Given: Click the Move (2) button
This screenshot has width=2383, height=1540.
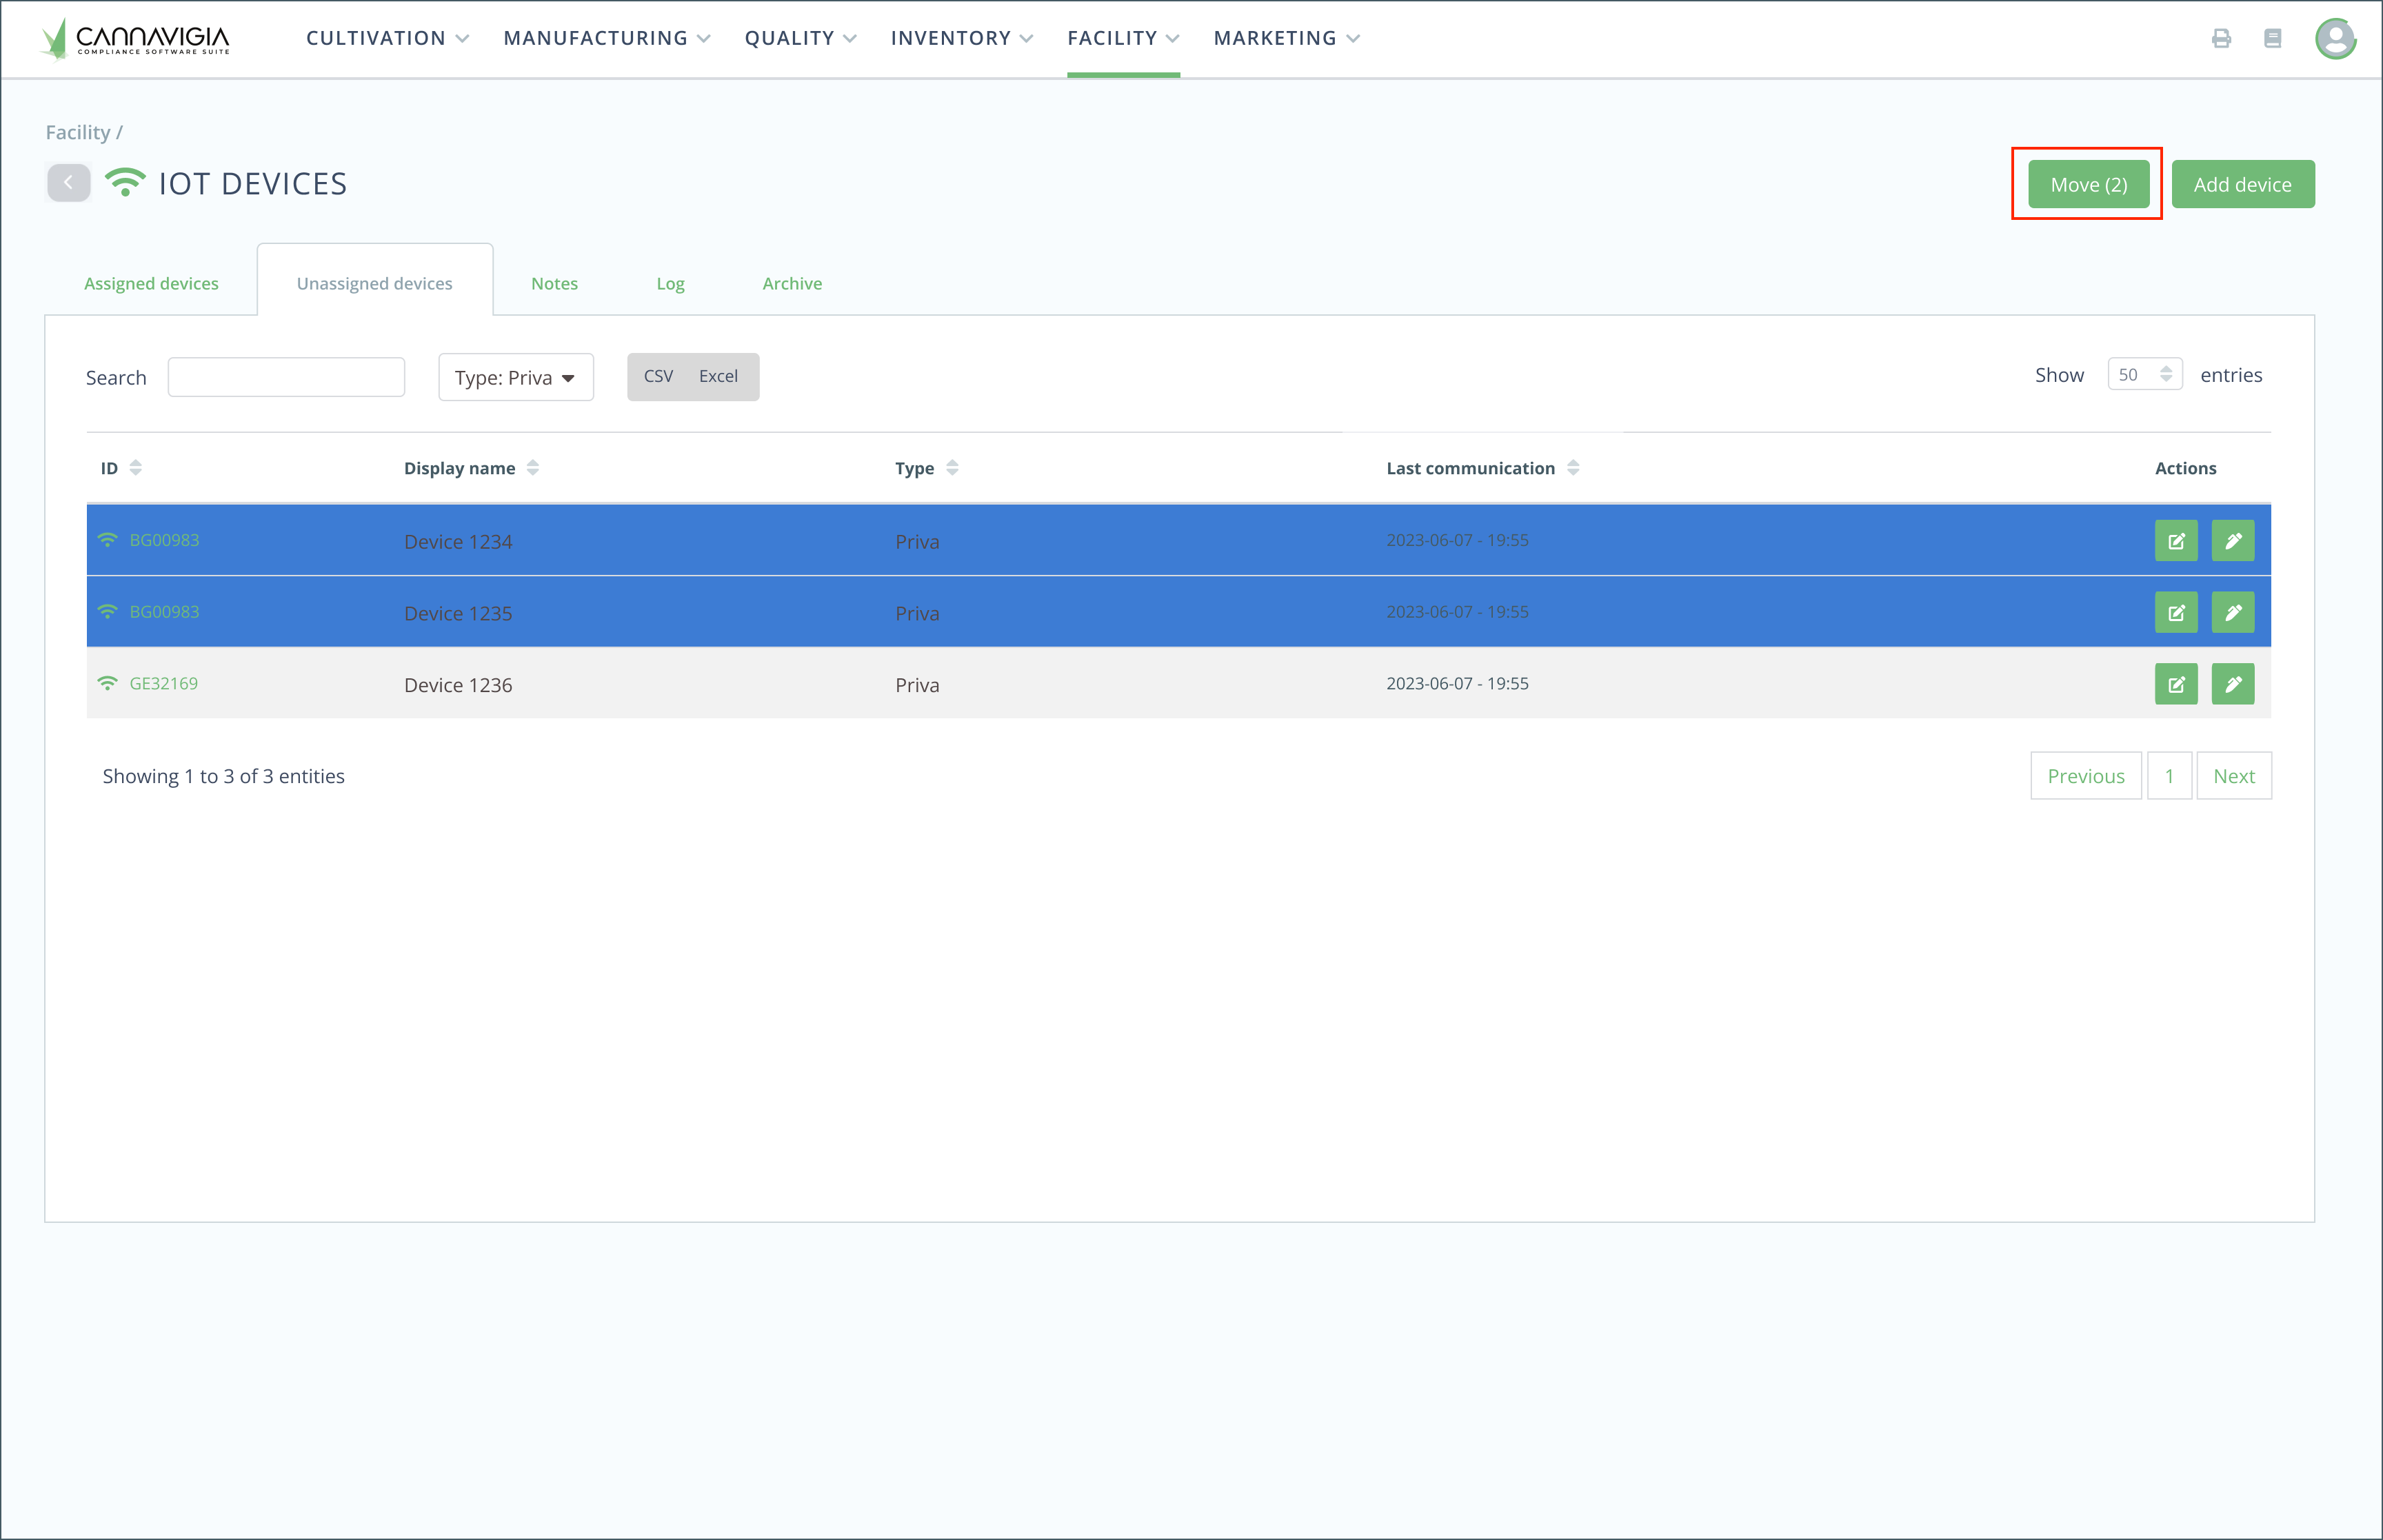Looking at the screenshot, I should (2088, 184).
